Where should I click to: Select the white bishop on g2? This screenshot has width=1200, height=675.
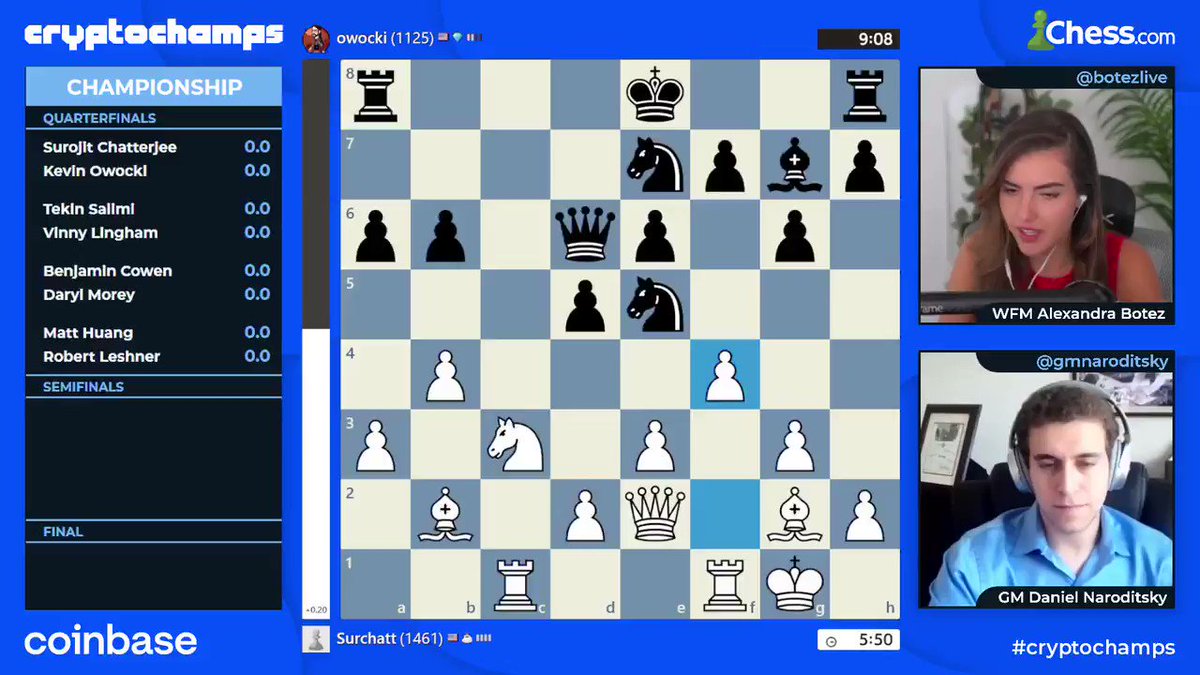pyautogui.click(x=795, y=515)
